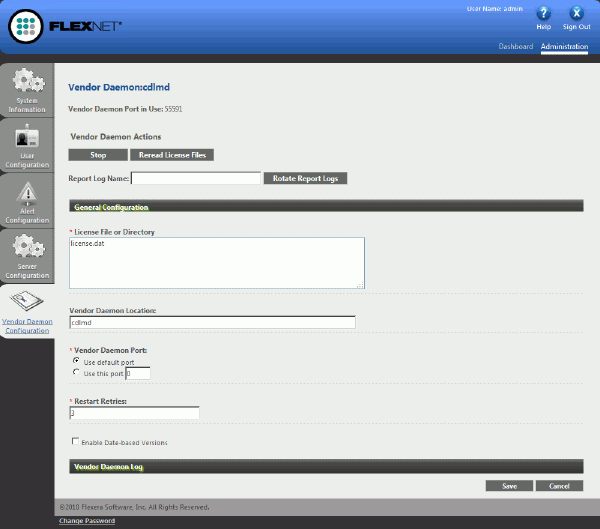This screenshot has height=529, width=600.
Task: Click the Report Log Name field
Action: point(196,178)
